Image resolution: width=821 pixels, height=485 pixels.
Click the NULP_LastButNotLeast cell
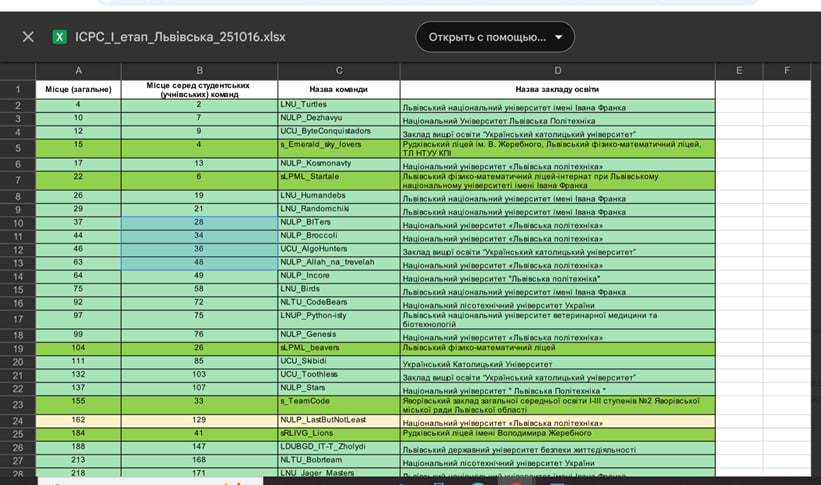(x=339, y=421)
